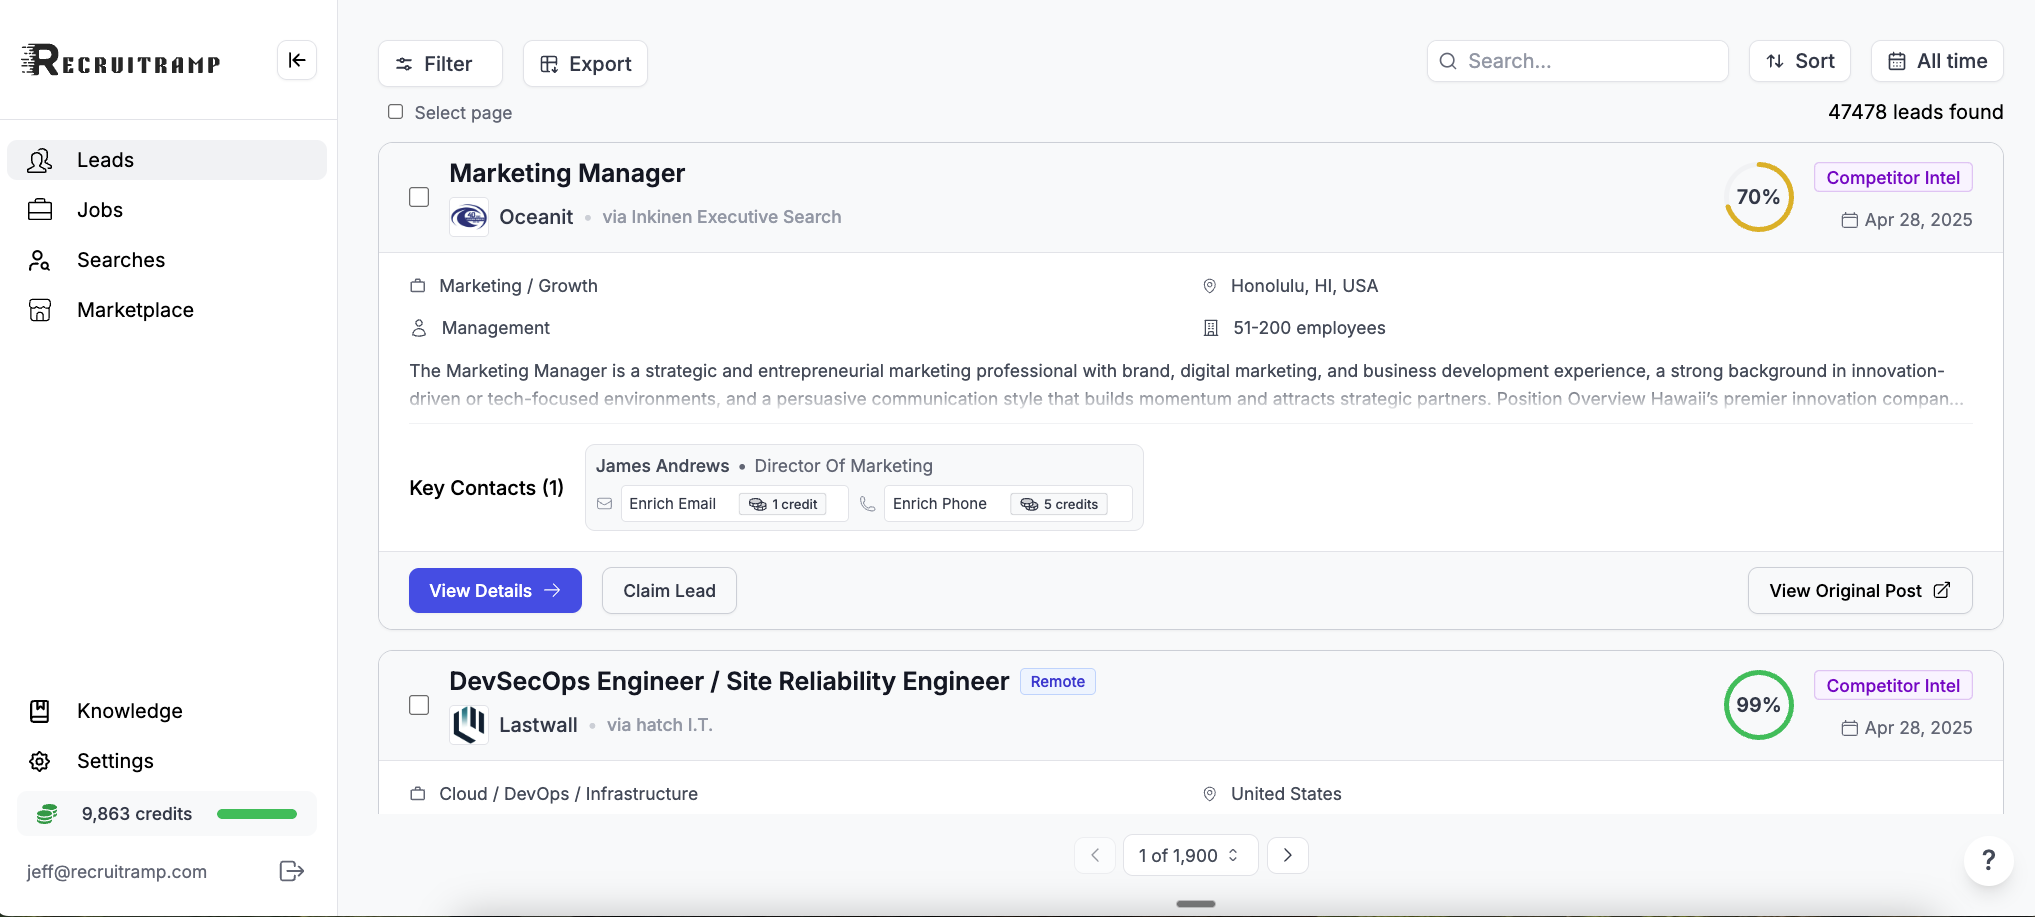The image size is (2035, 917).
Task: Collapse the sidebar with the arrow icon
Action: (297, 60)
